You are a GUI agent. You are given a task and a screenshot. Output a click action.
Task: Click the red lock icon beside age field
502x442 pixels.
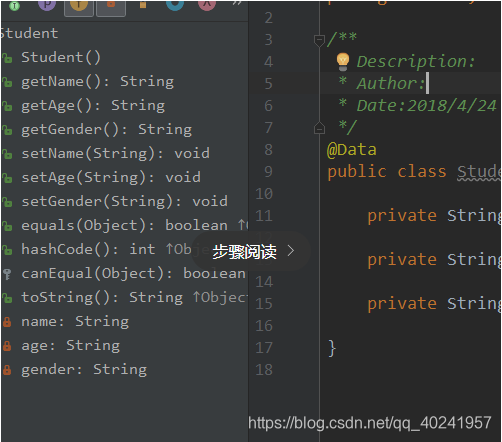click(7, 346)
